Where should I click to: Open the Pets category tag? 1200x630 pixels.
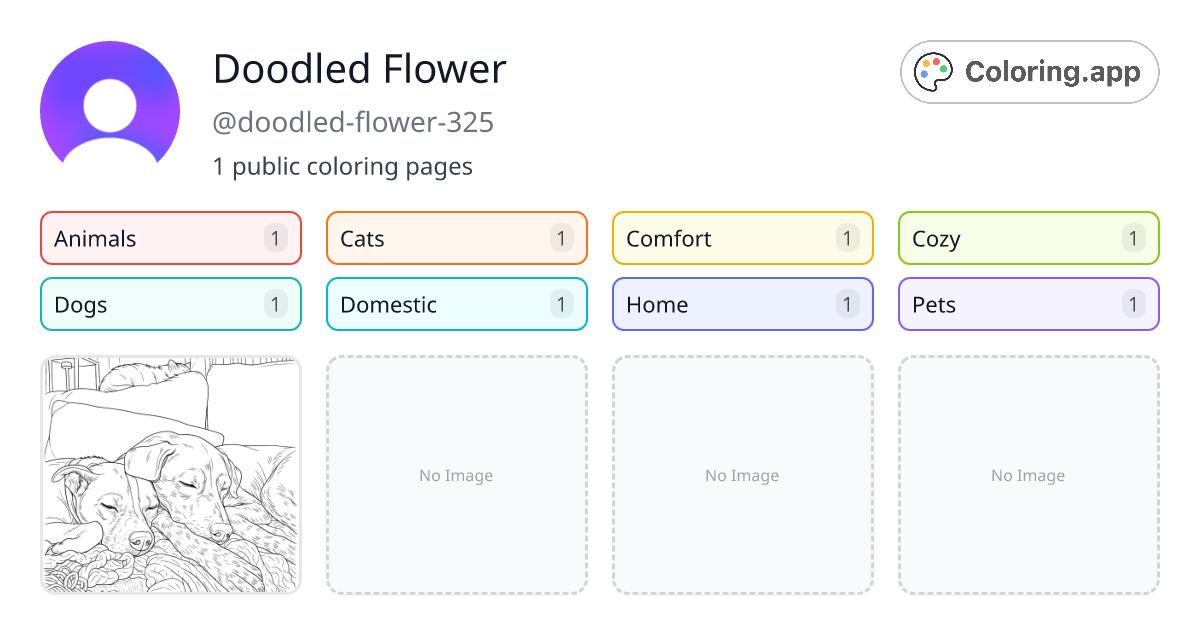pos(1029,304)
